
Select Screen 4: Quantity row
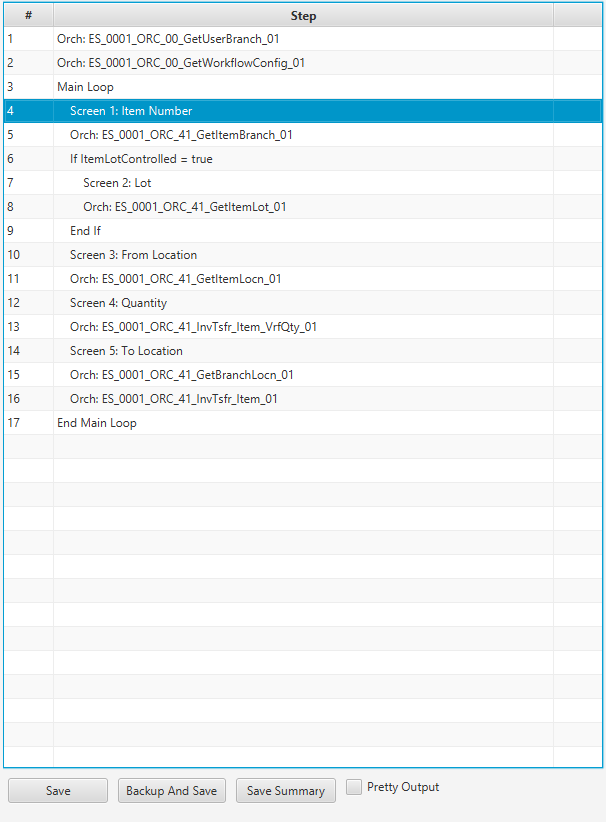click(303, 303)
